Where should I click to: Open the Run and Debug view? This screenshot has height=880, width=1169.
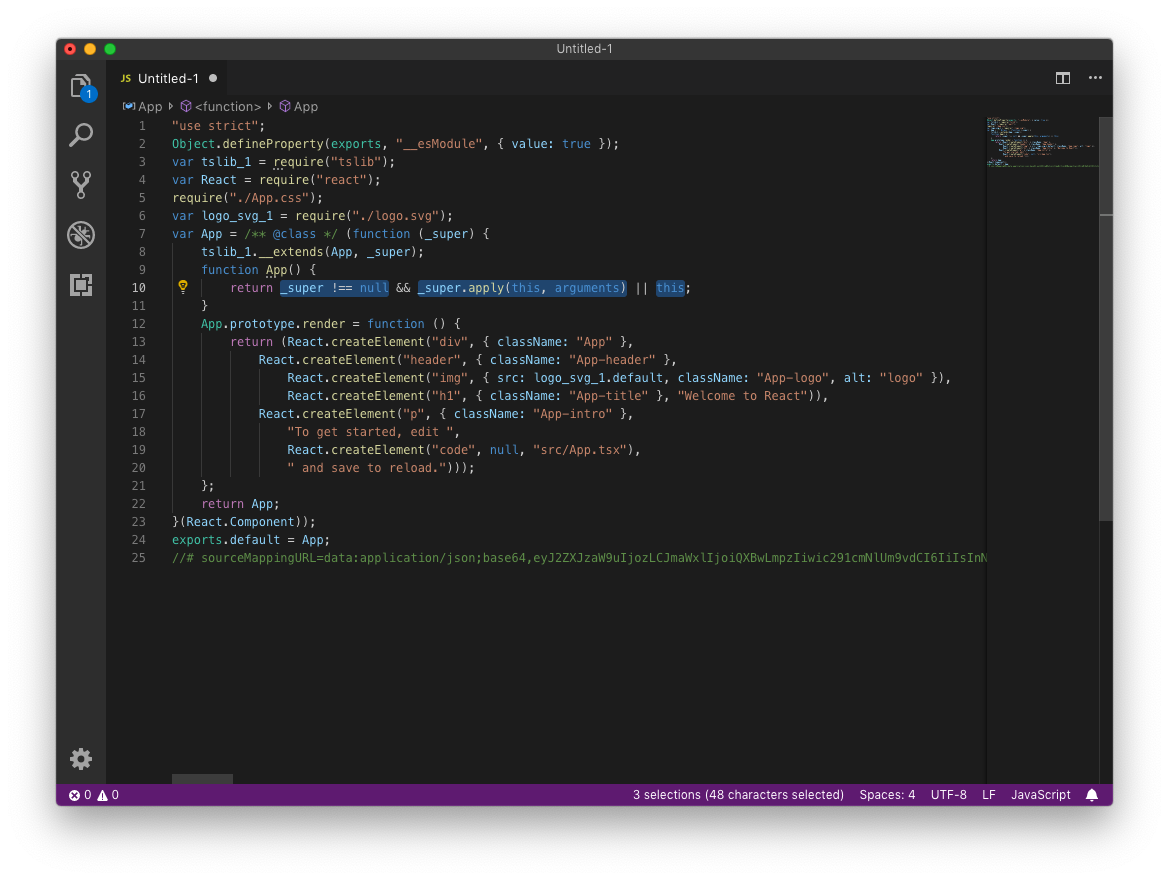pyautogui.click(x=81, y=235)
